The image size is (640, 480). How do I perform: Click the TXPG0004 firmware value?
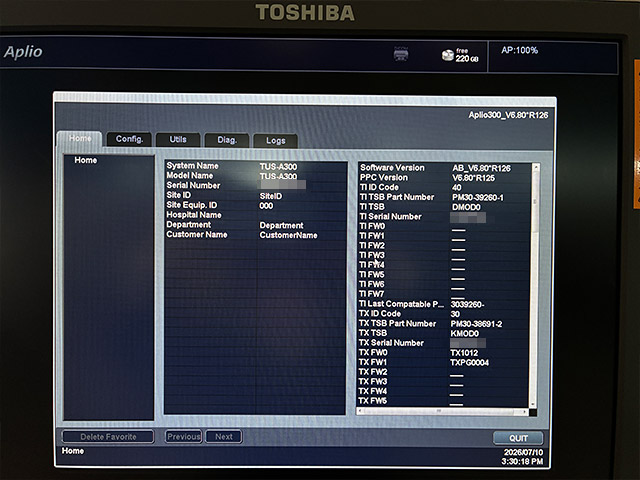click(x=469, y=363)
